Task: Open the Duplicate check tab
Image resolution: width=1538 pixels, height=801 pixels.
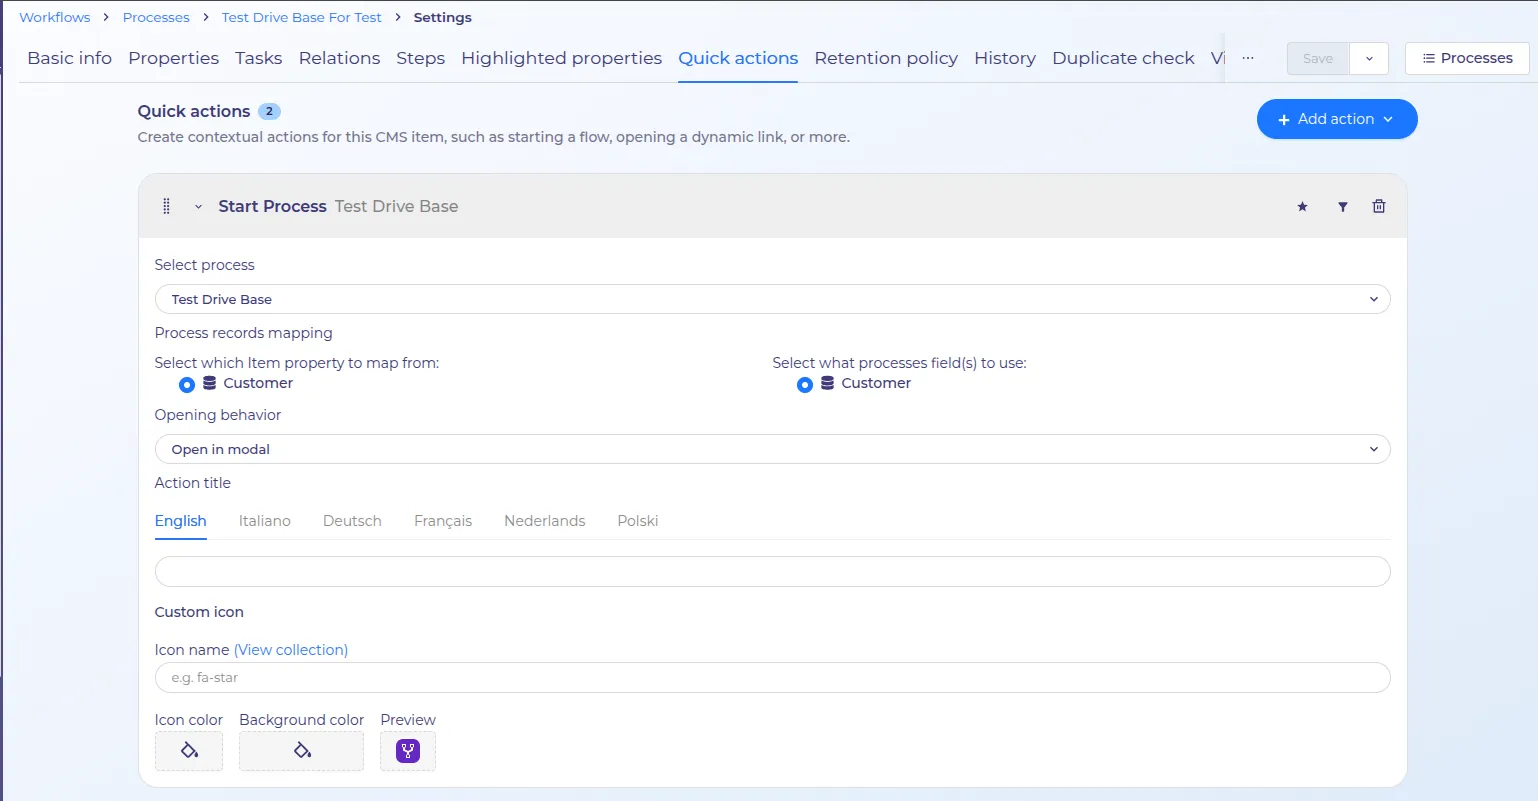Action: pos(1124,58)
